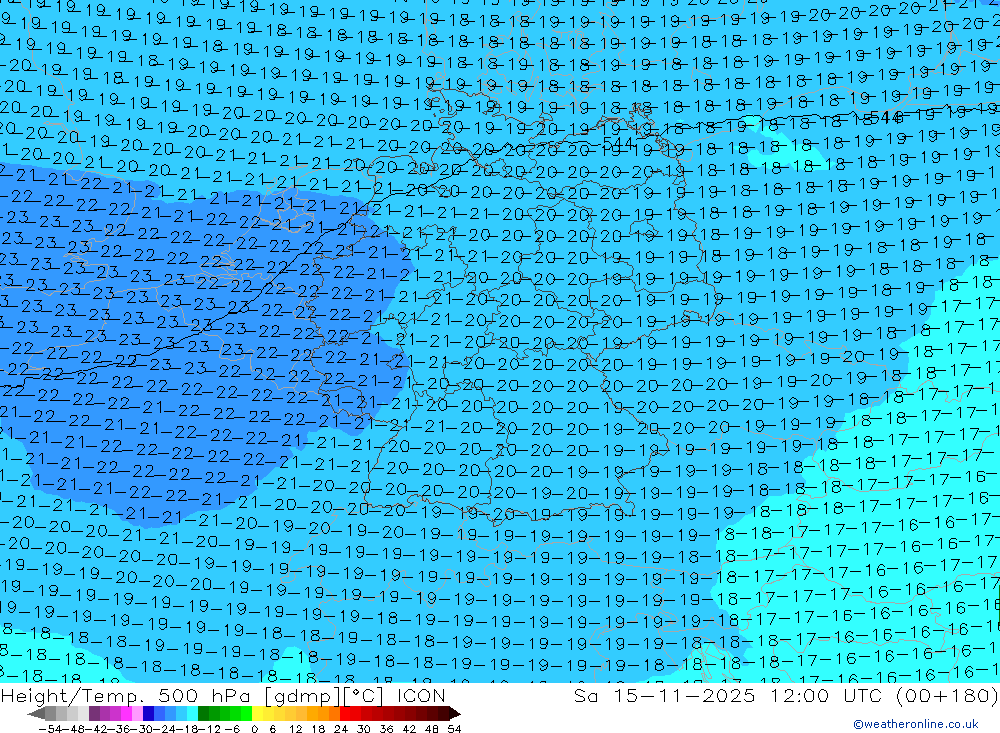Pick the pure blue swatch above the -30 label
Image resolution: width=1000 pixels, height=733 pixels.
148,713
